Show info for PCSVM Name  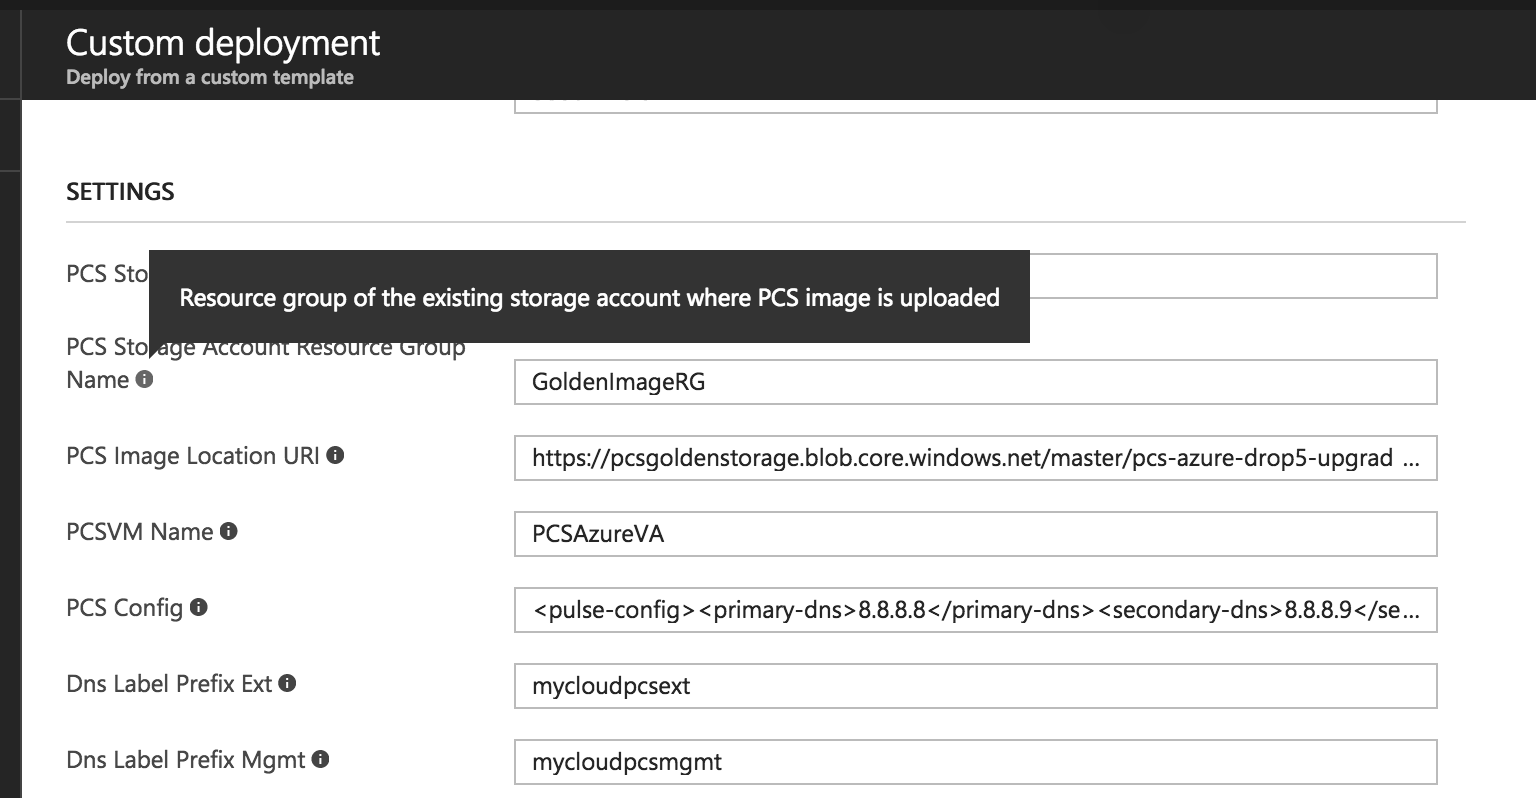pyautogui.click(x=229, y=532)
